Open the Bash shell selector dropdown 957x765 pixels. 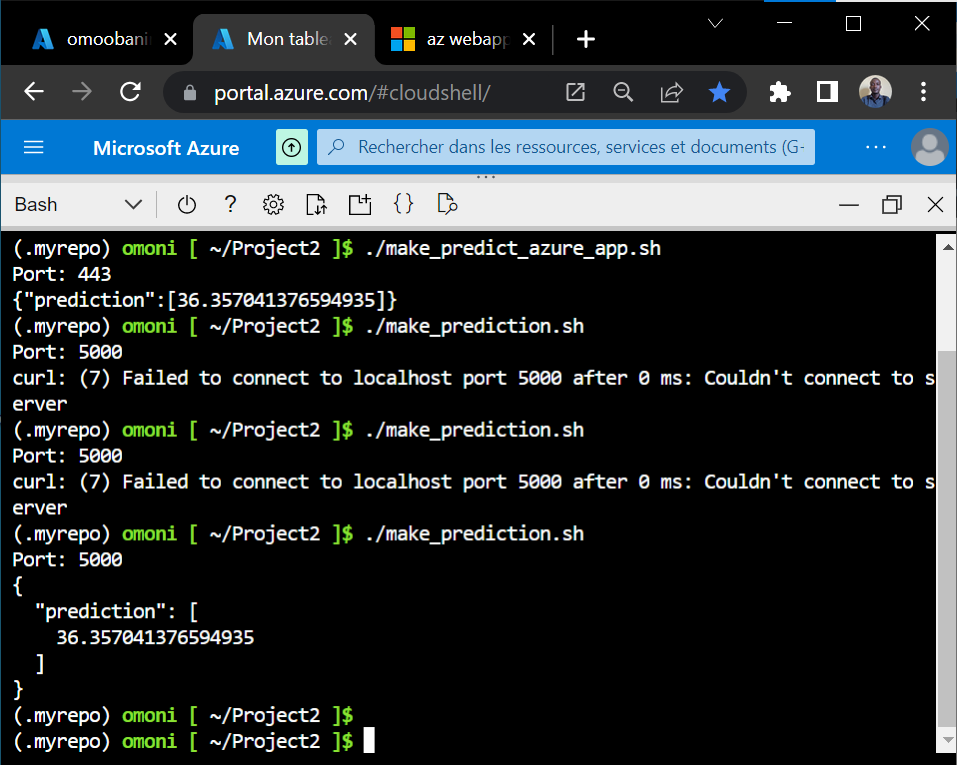pyautogui.click(x=78, y=204)
